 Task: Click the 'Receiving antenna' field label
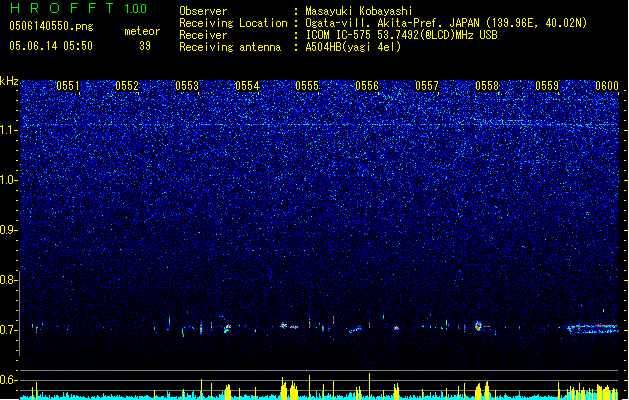pos(230,47)
